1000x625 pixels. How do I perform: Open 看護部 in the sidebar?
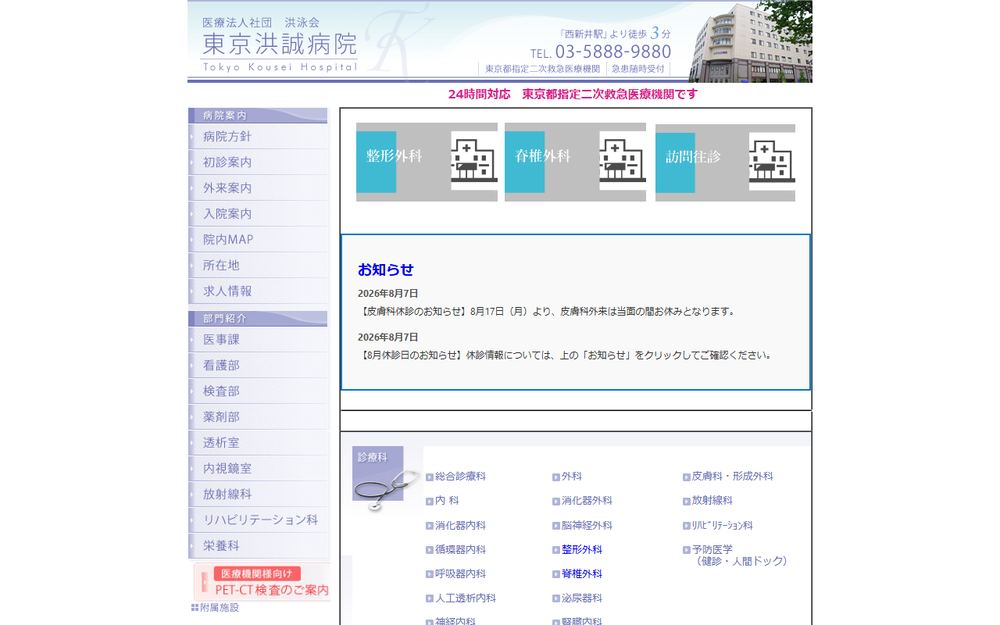[x=258, y=365]
